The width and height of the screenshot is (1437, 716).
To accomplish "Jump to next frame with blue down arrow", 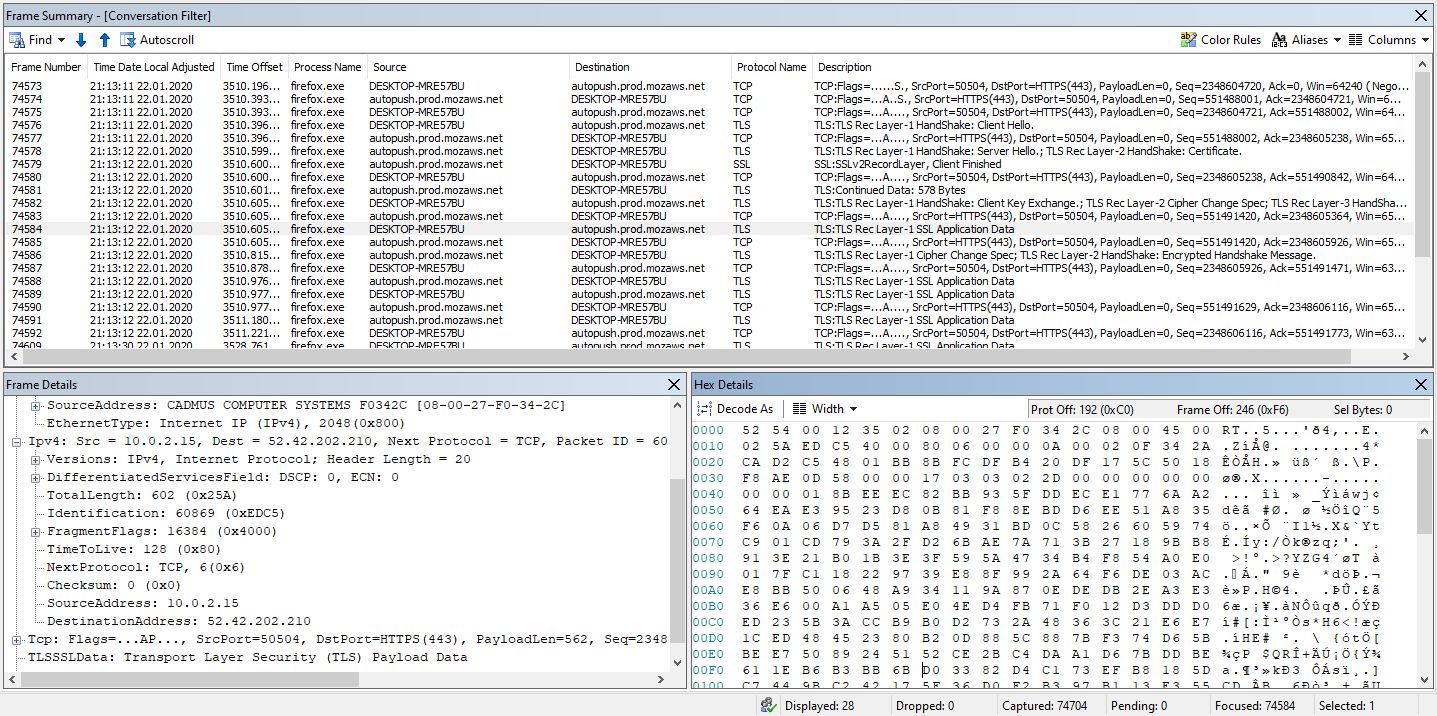I will point(81,40).
